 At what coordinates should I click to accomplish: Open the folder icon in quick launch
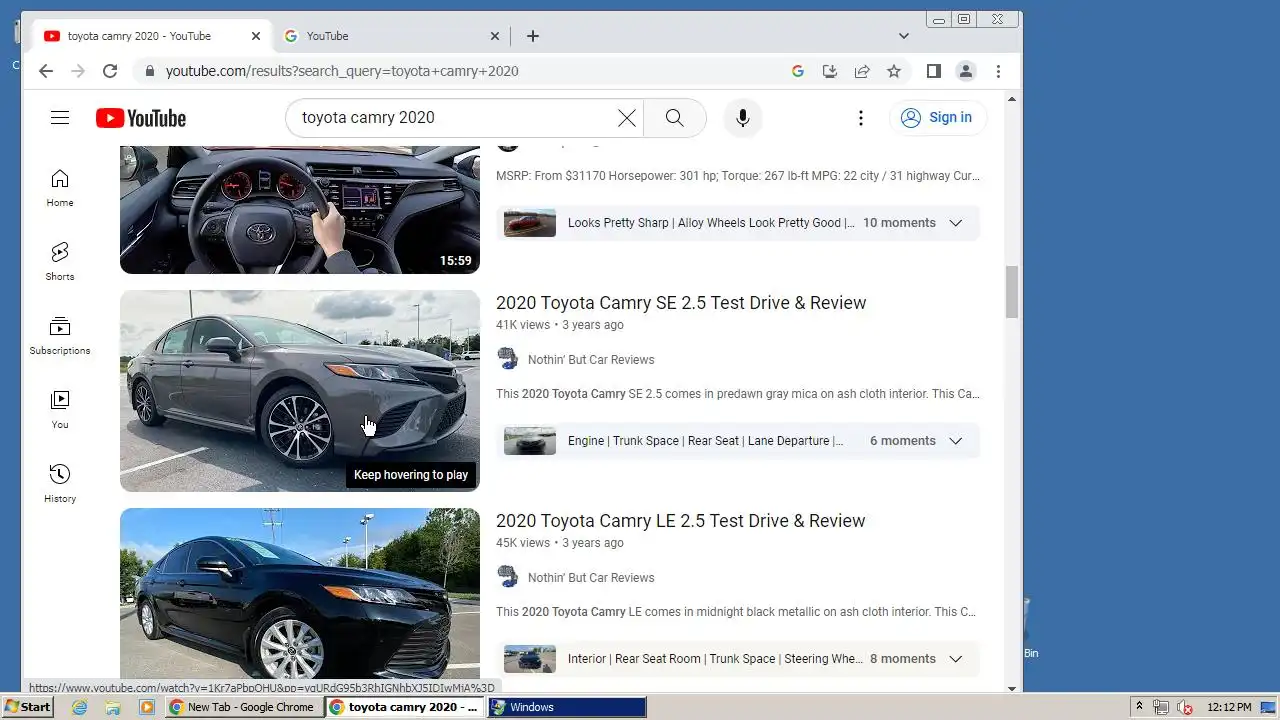[x=113, y=707]
